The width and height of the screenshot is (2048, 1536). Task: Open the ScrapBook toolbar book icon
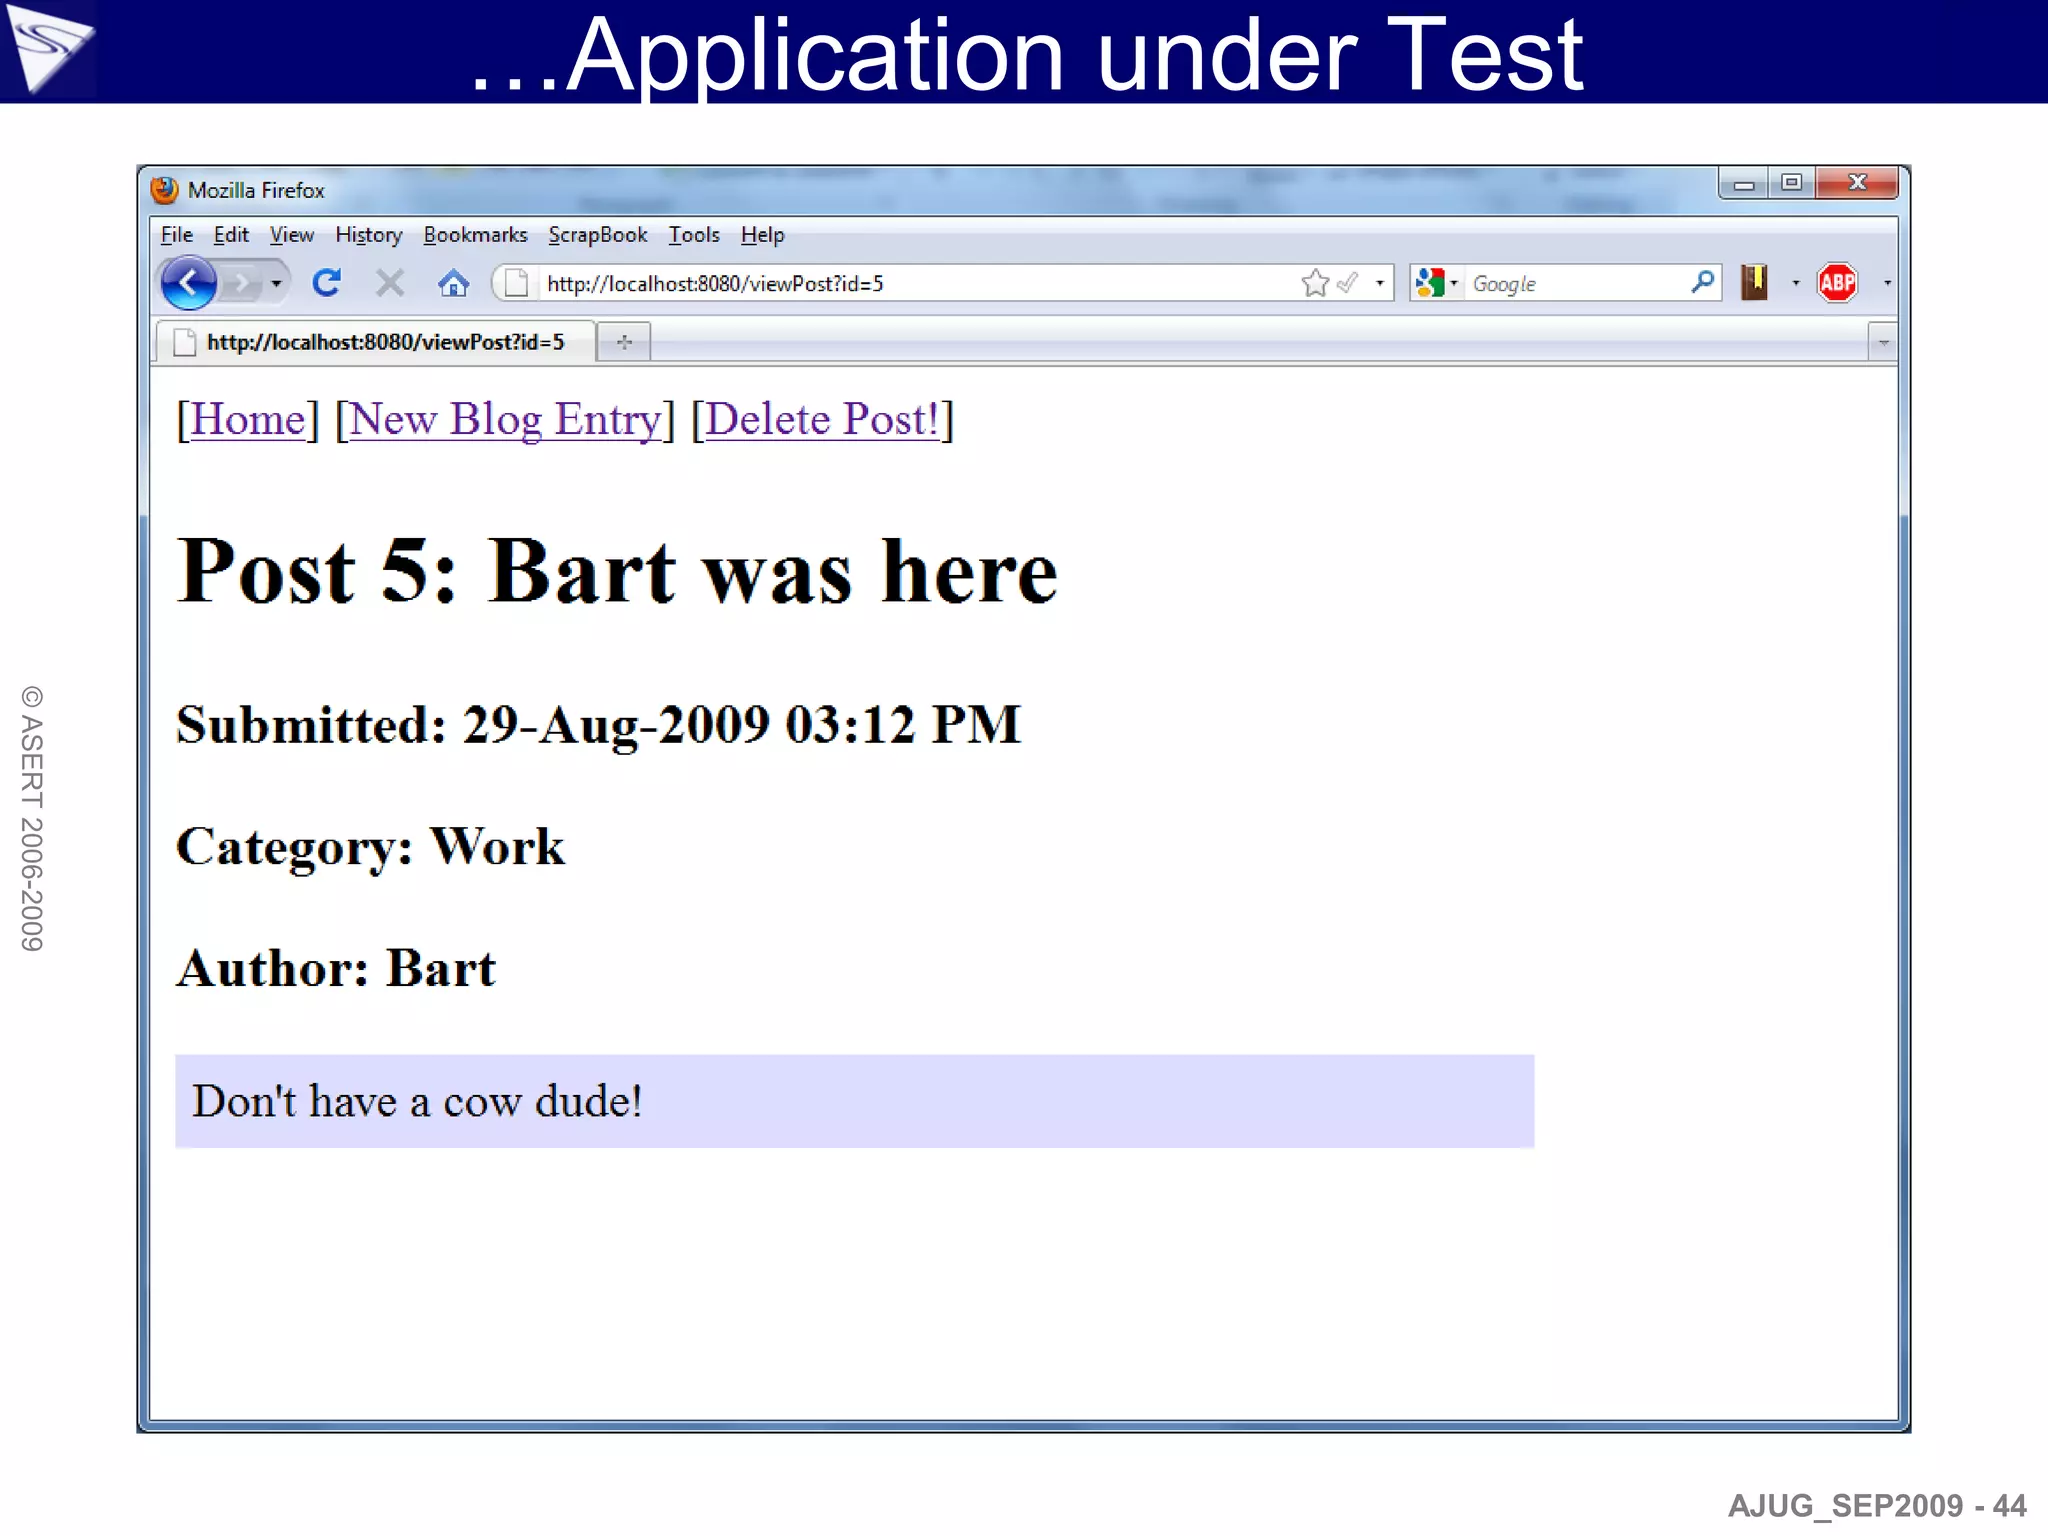tap(1754, 283)
